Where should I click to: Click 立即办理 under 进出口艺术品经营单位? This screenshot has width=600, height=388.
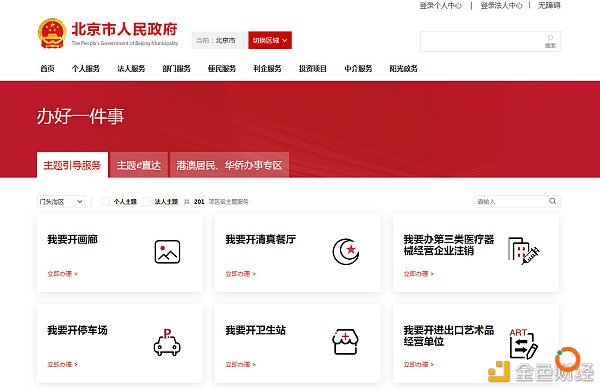[419, 364]
